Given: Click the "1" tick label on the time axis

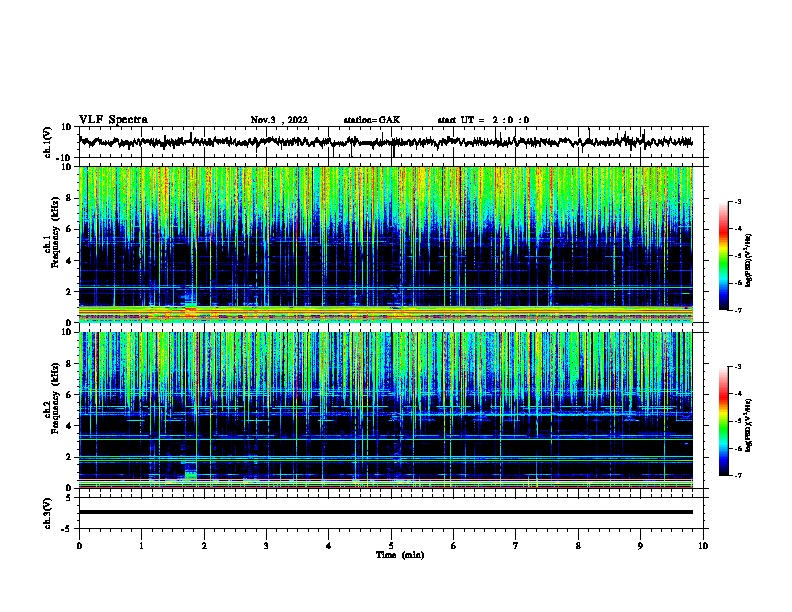Looking at the screenshot, I should [x=142, y=546].
